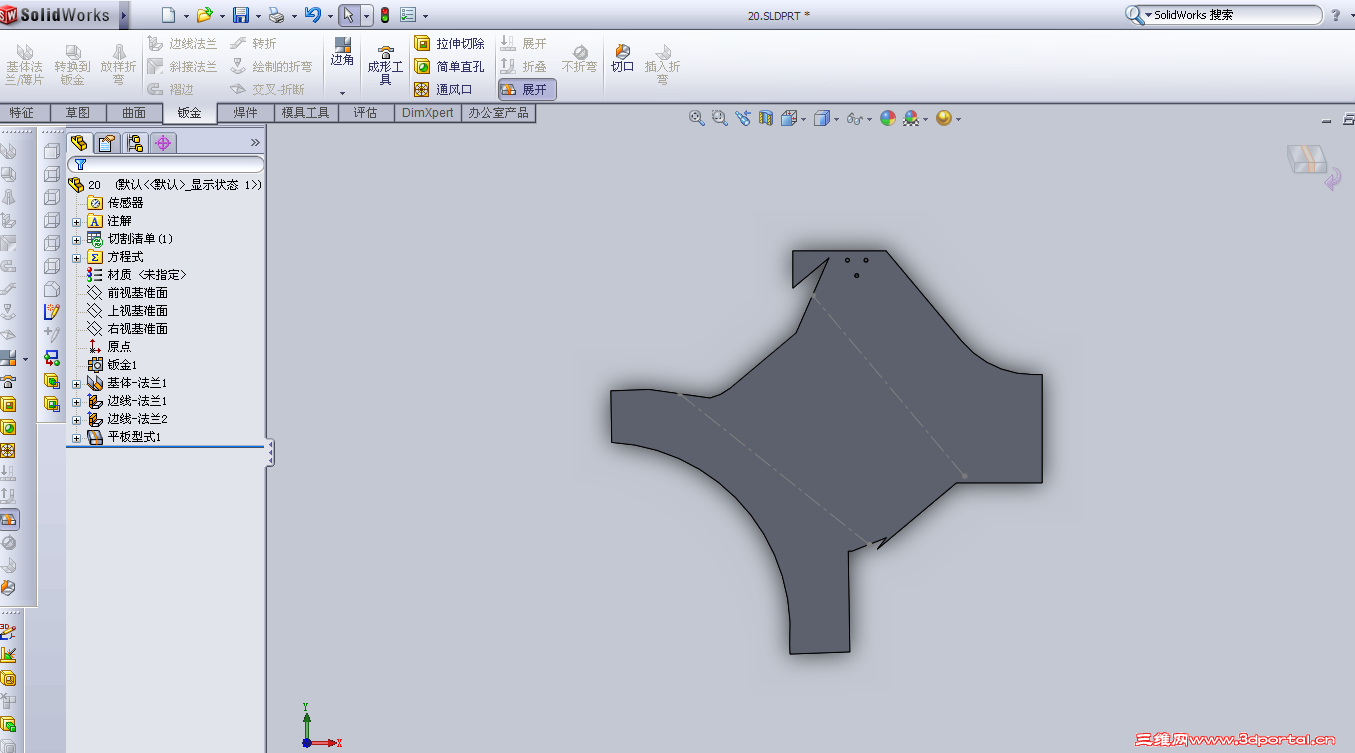Zoom to fit using the magnifier icon
Viewport: 1355px width, 753px height.
tap(697, 118)
